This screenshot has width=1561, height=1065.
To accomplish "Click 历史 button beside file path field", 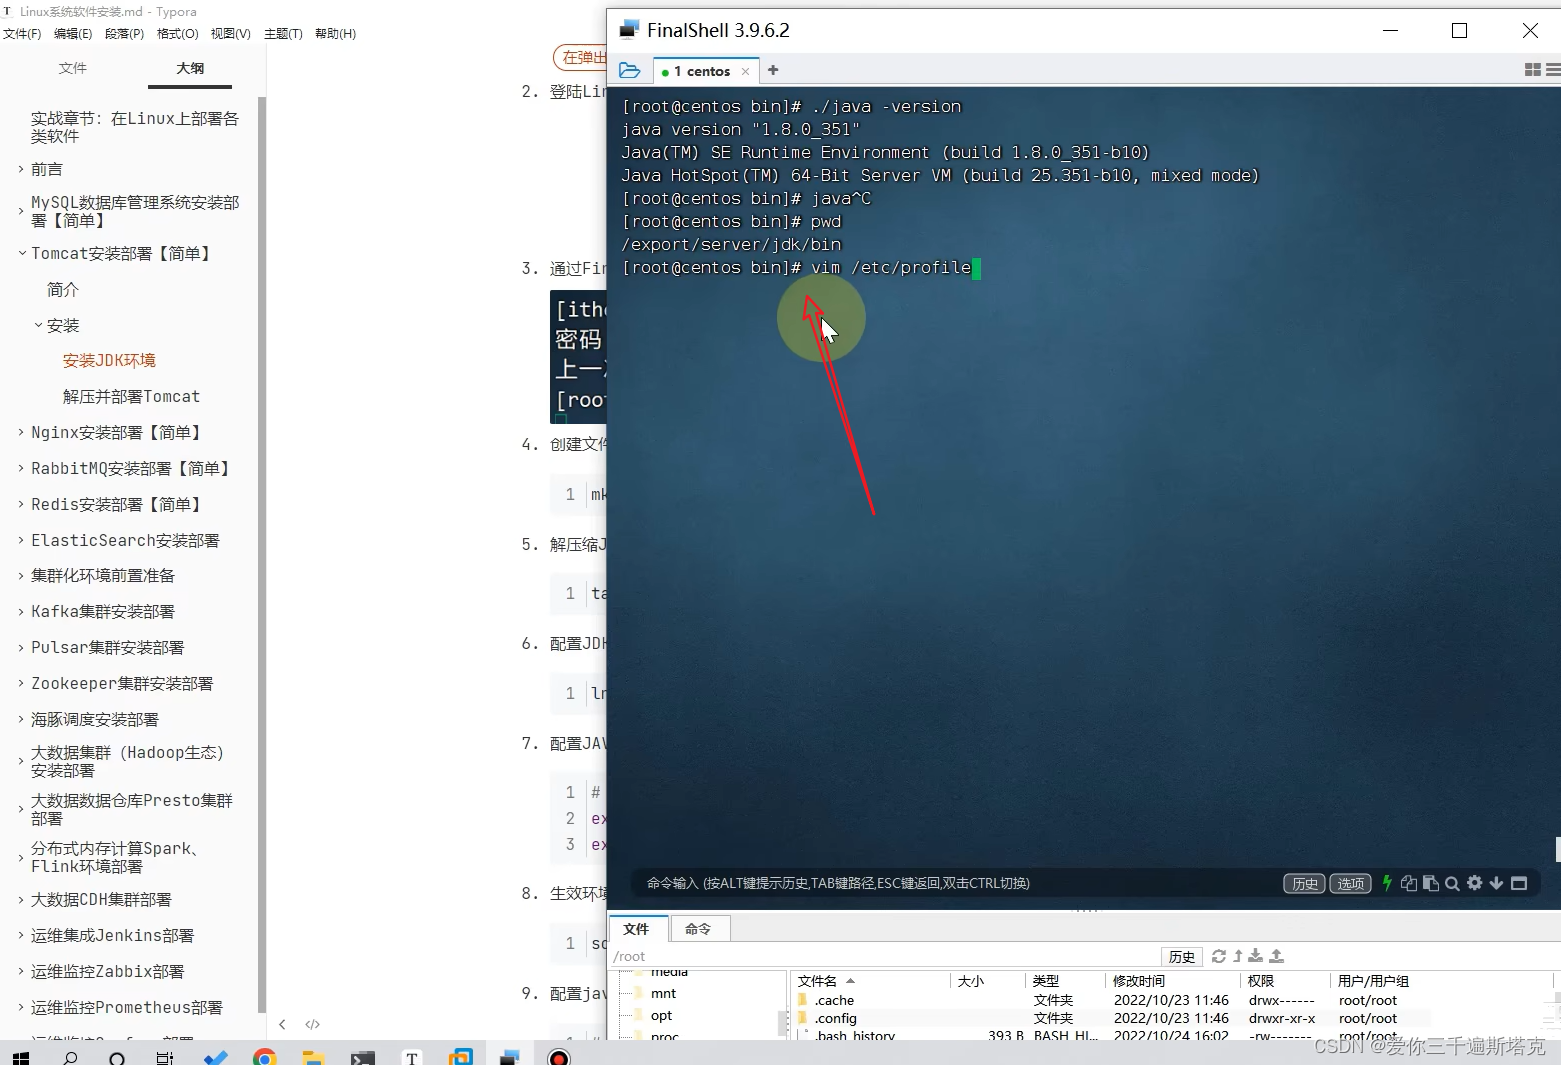I will pyautogui.click(x=1182, y=956).
